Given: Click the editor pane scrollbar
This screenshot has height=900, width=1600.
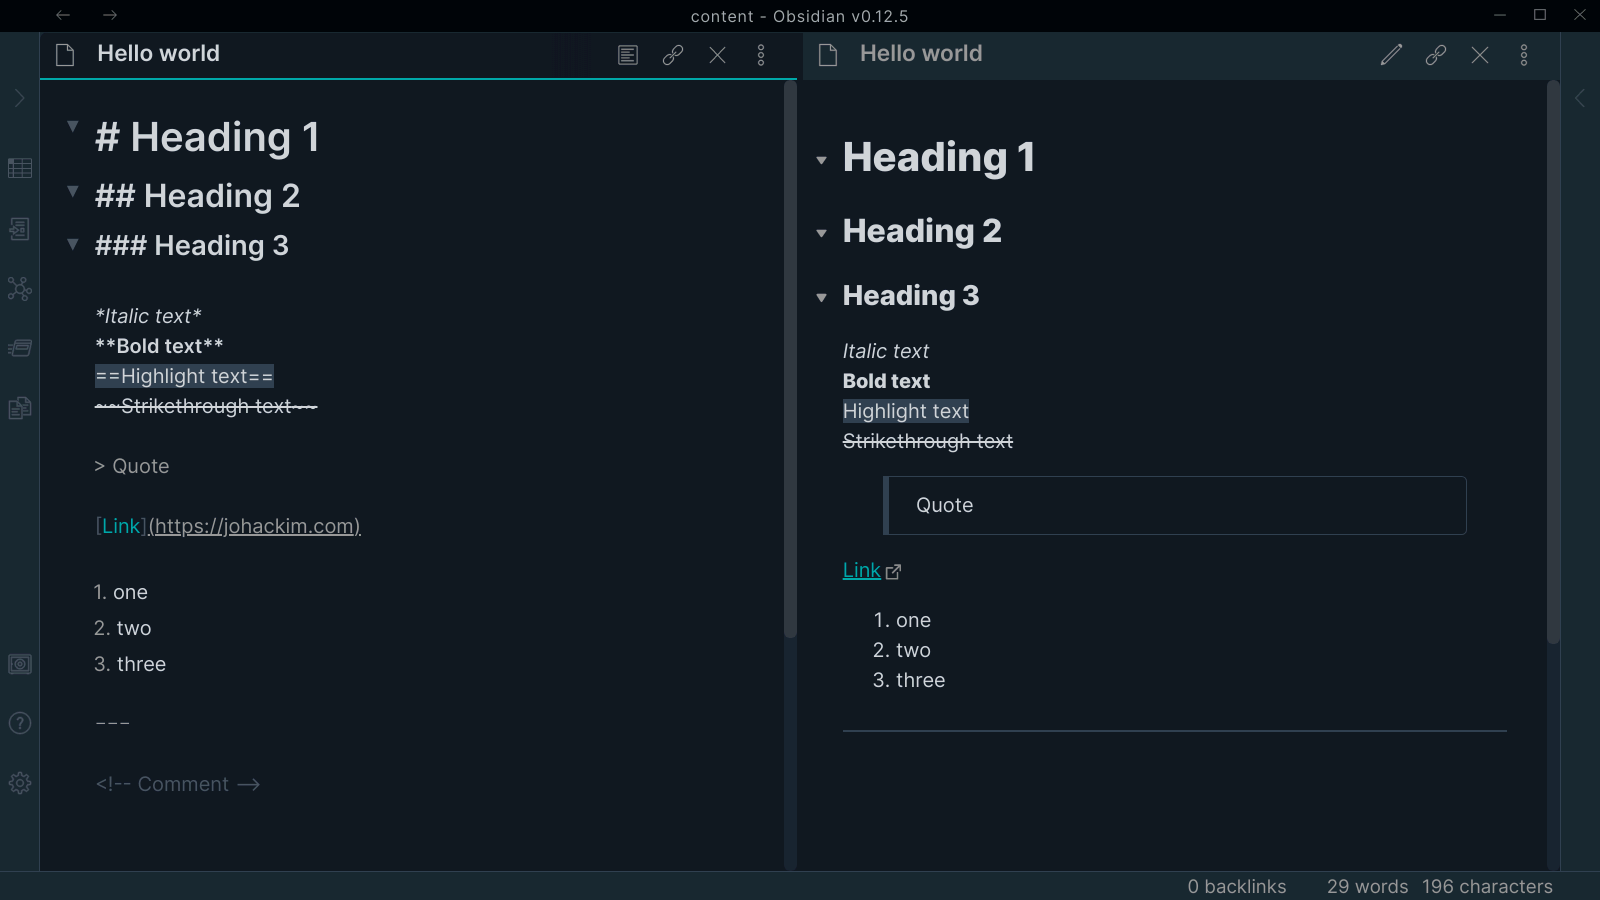Looking at the screenshot, I should click(790, 360).
